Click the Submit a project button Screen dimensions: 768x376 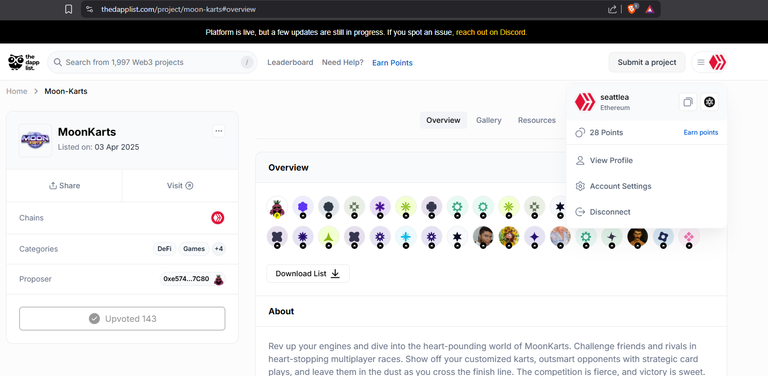[x=647, y=62]
